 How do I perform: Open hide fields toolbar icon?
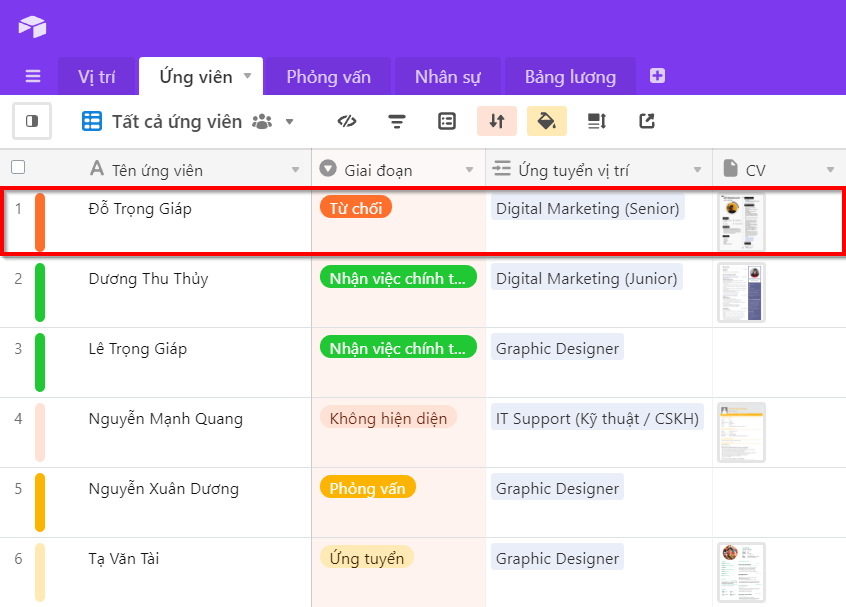(347, 121)
